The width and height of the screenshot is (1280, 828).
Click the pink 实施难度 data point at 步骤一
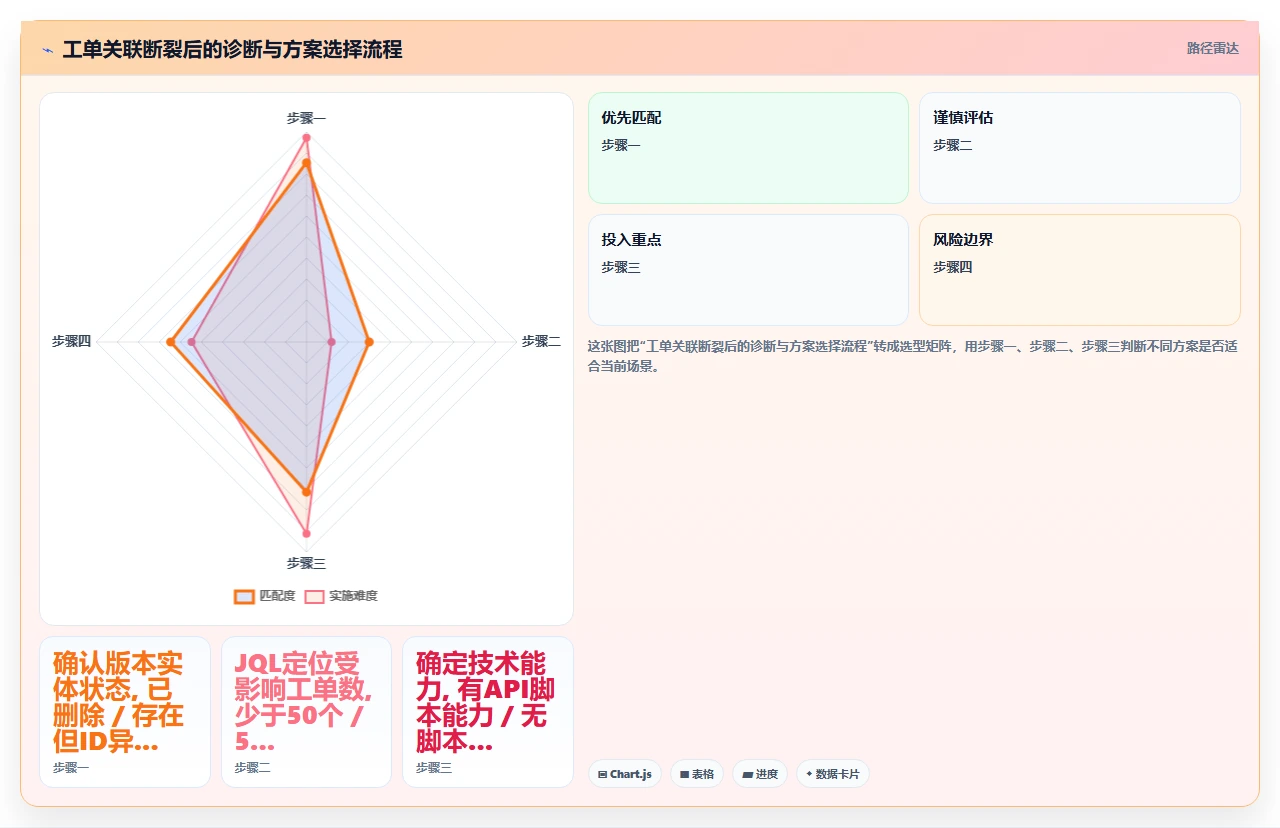click(x=306, y=137)
